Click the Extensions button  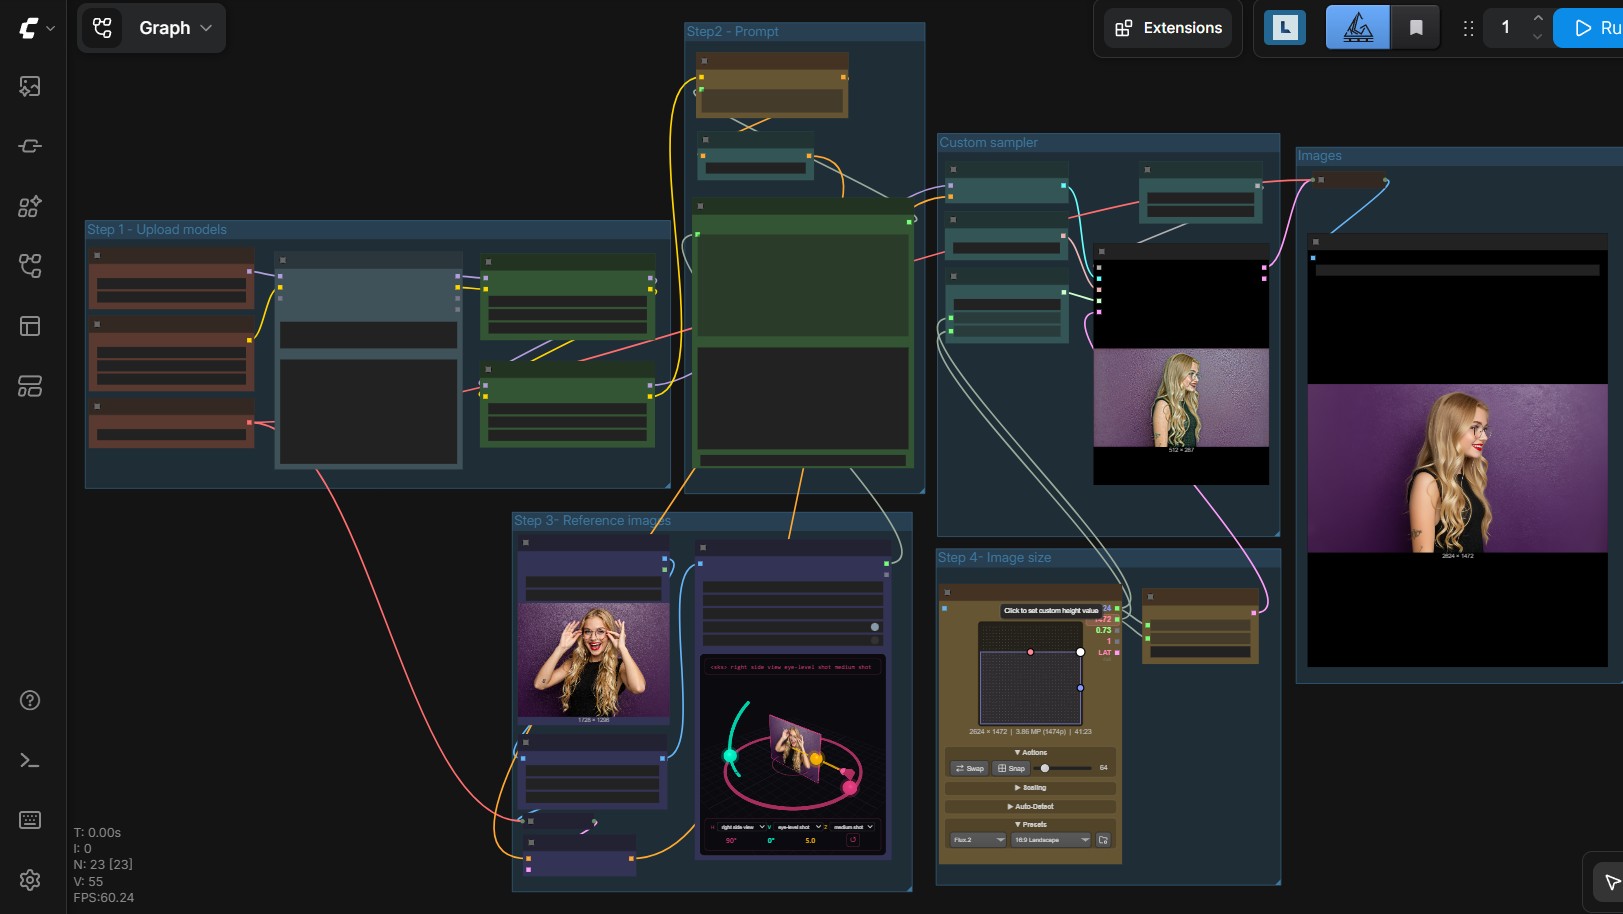tap(1168, 28)
